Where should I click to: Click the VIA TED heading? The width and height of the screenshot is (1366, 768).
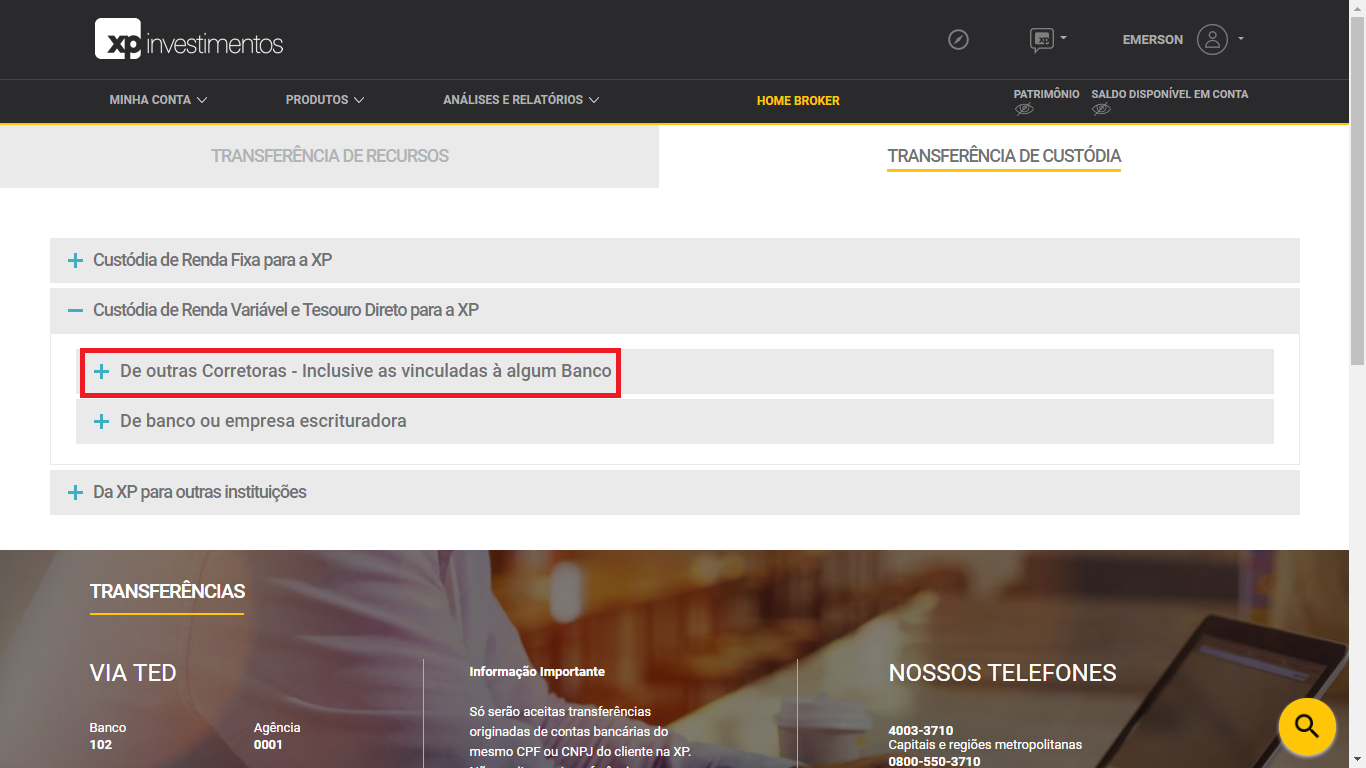pos(133,673)
